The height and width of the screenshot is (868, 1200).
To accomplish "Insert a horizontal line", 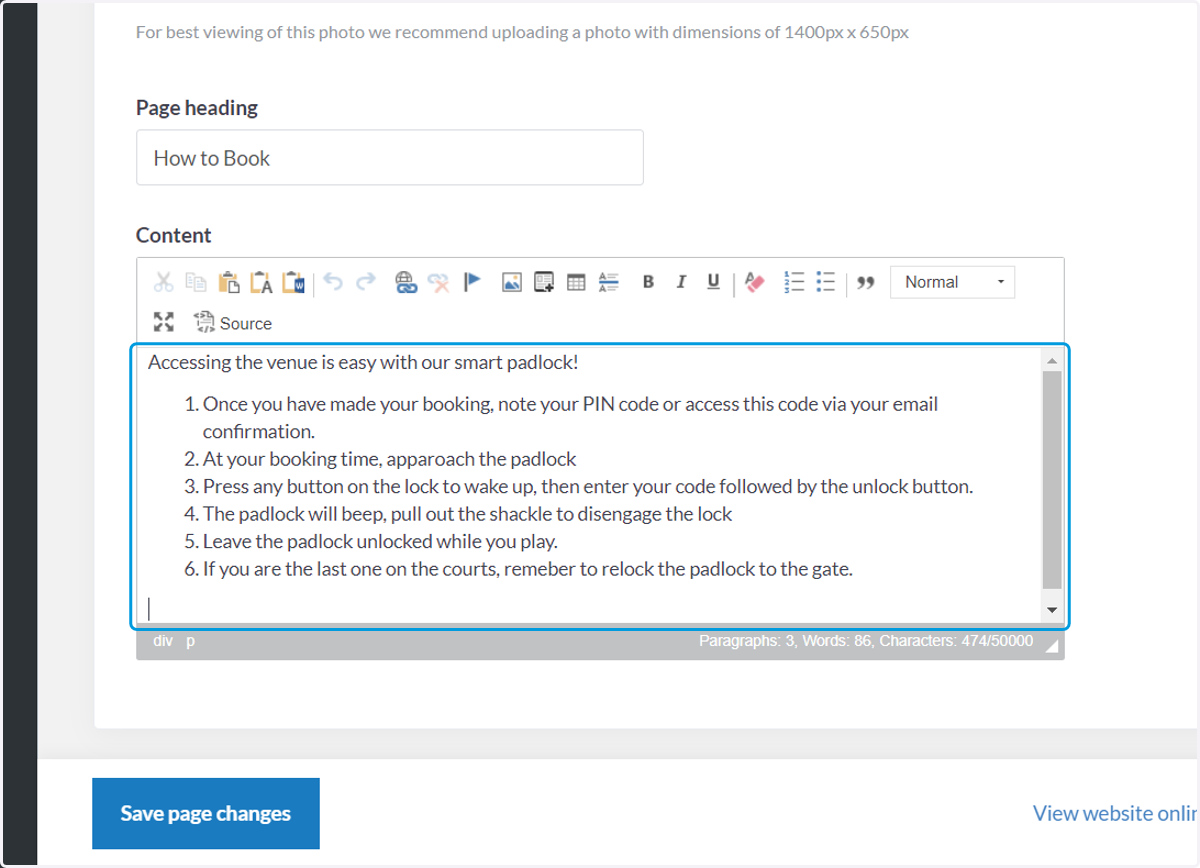I will [x=608, y=282].
